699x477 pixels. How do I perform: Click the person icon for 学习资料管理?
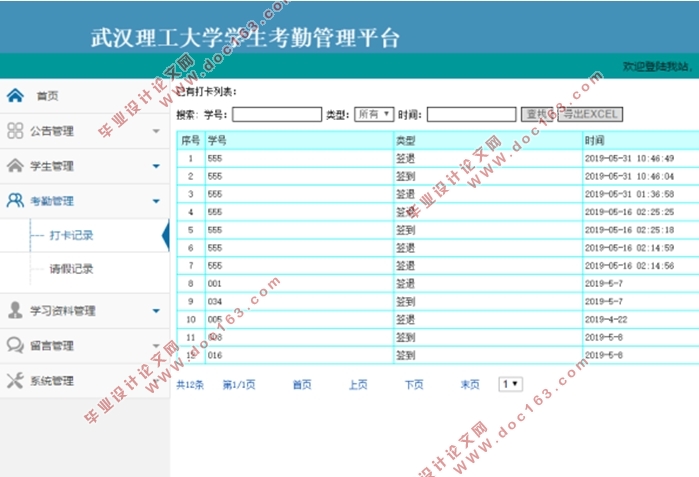click(15, 310)
